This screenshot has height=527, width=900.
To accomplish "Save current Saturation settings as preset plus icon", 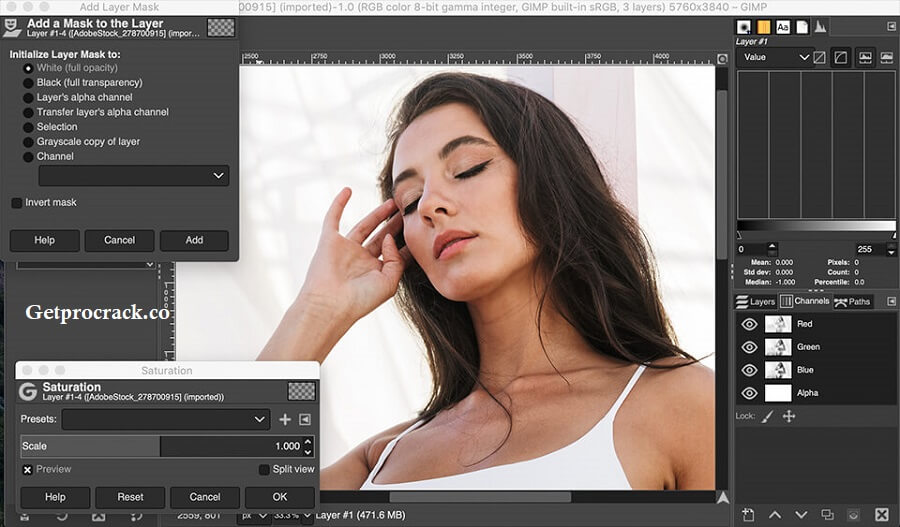I will point(285,420).
